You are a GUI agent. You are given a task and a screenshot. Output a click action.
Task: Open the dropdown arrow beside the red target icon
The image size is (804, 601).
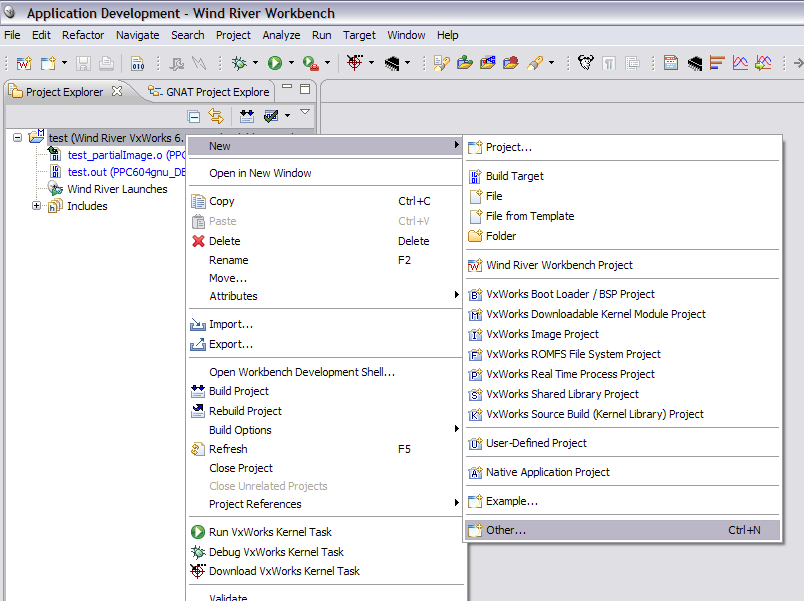click(x=371, y=63)
